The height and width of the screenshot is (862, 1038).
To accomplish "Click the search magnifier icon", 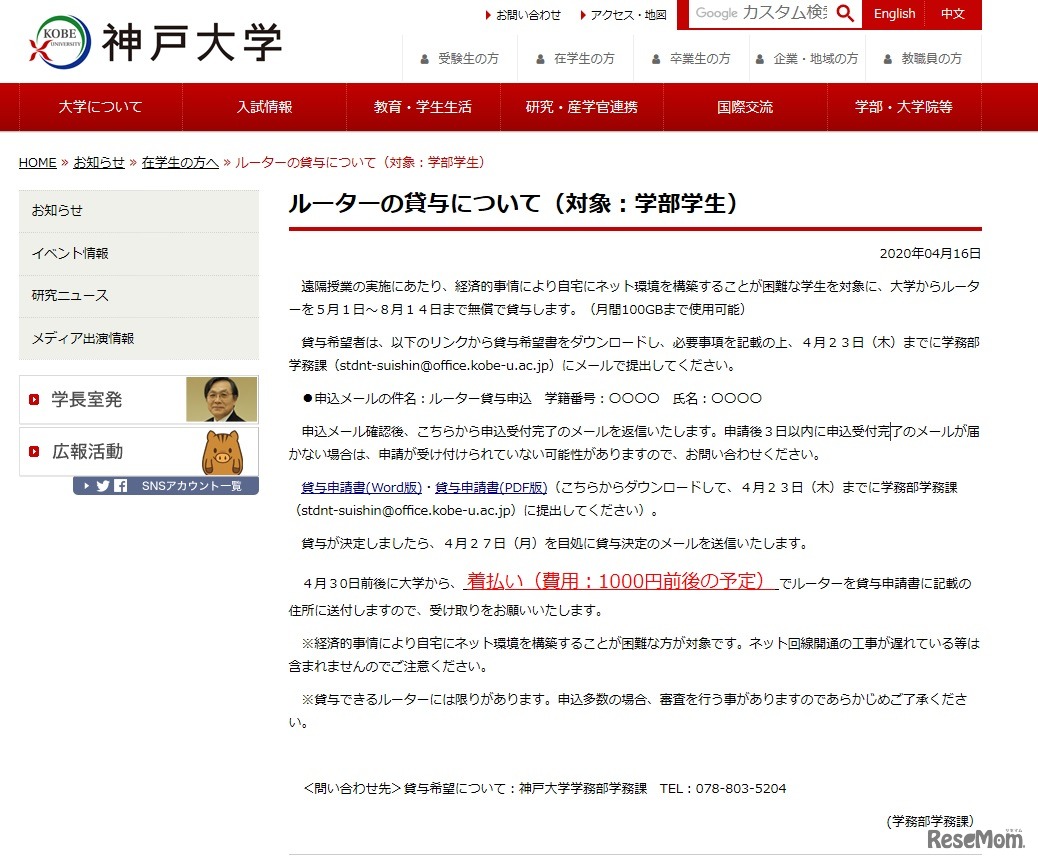I will coord(845,14).
